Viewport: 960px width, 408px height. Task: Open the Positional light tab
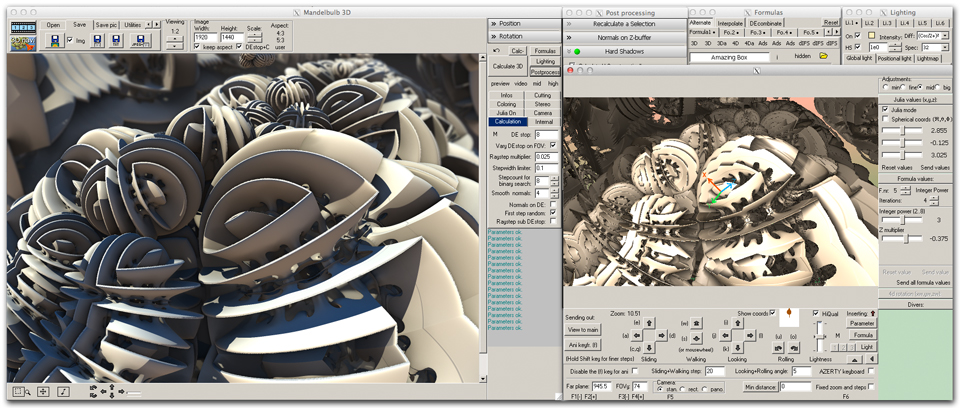point(895,58)
